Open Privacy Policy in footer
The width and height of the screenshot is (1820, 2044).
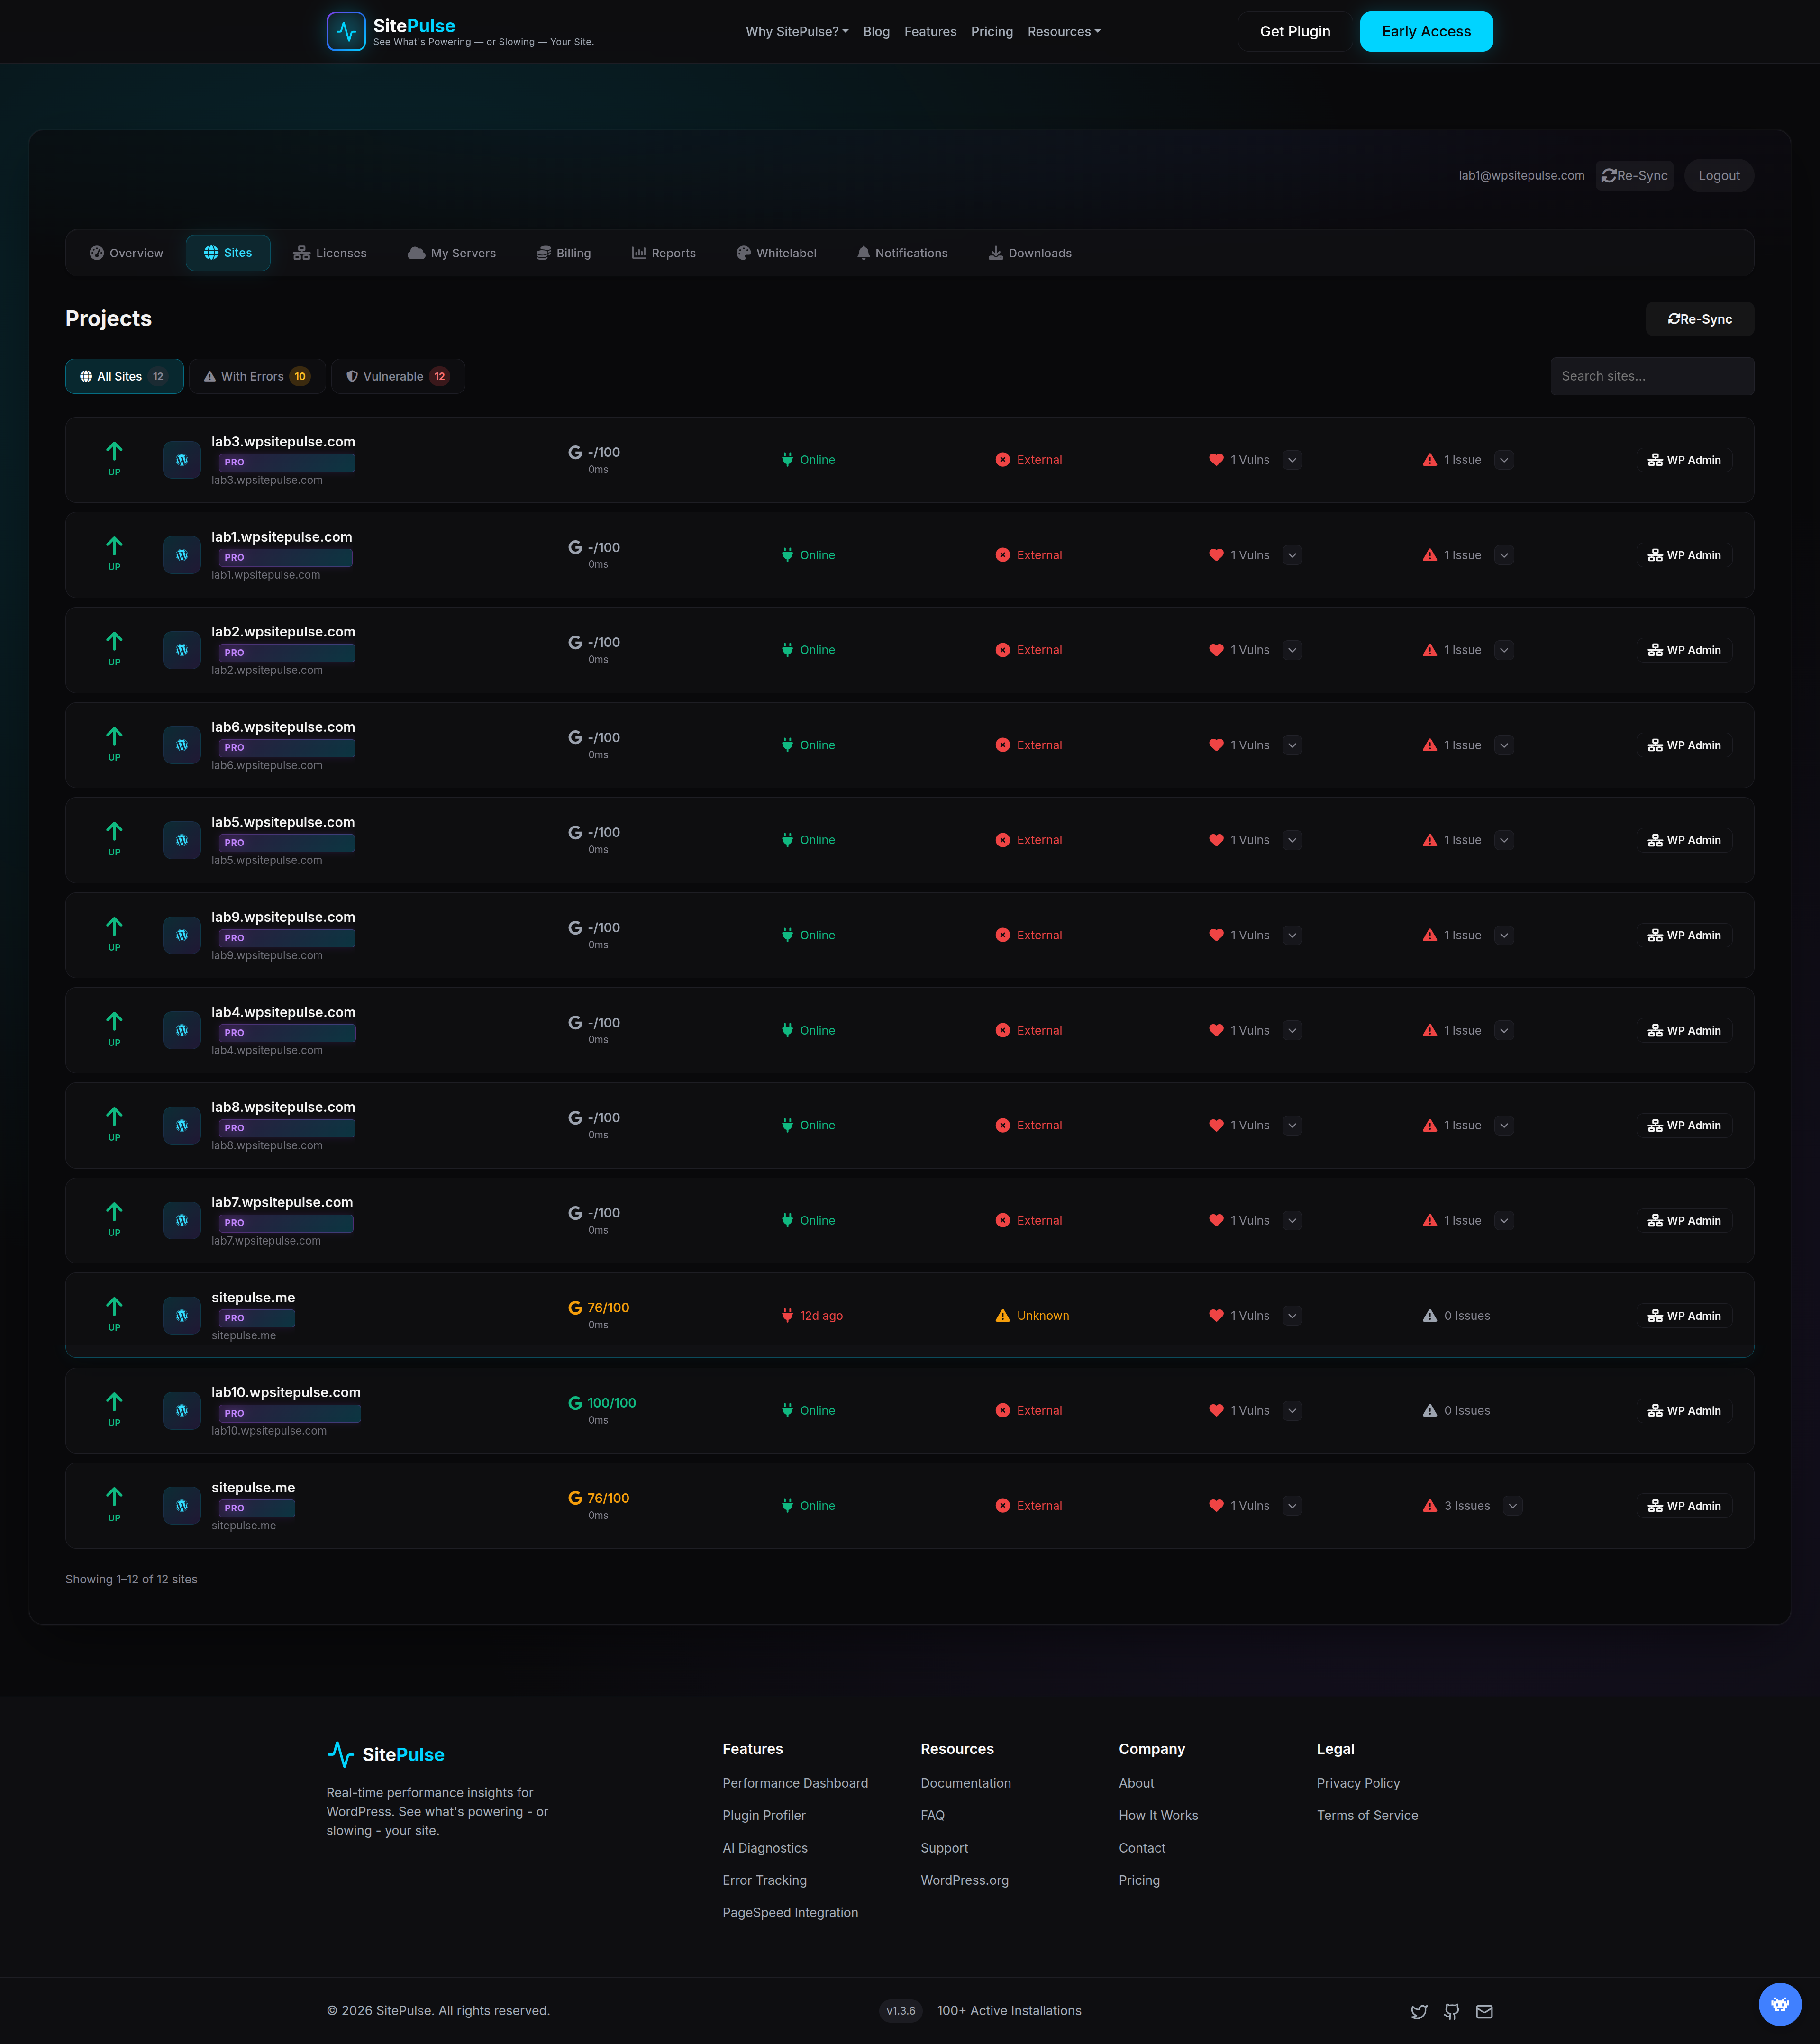[1358, 1783]
